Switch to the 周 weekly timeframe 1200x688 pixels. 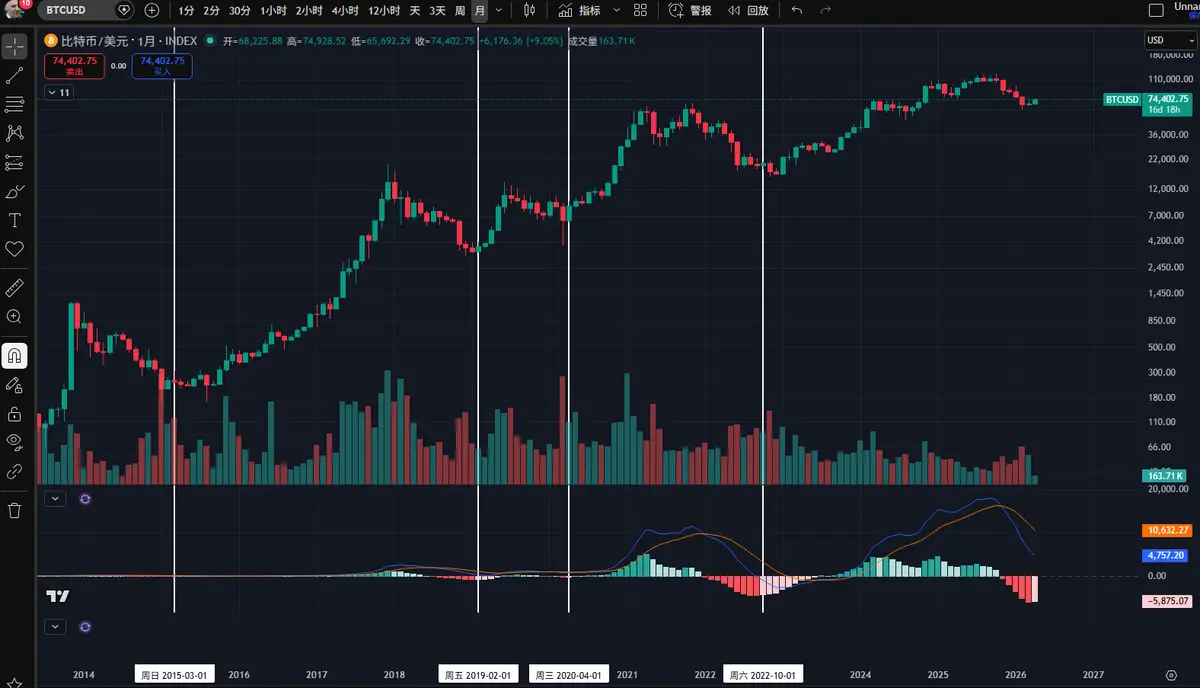[x=460, y=10]
